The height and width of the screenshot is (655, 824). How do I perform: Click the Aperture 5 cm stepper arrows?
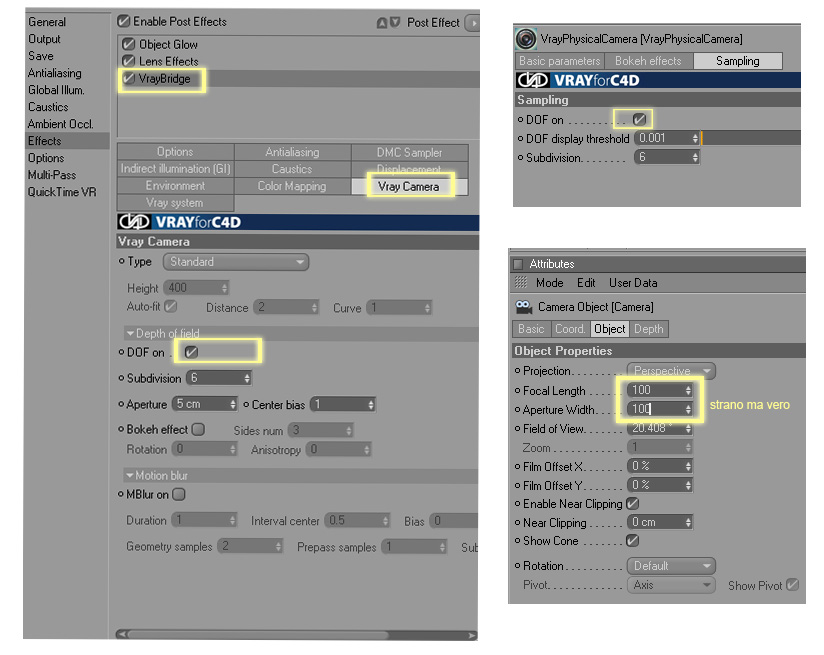(233, 404)
